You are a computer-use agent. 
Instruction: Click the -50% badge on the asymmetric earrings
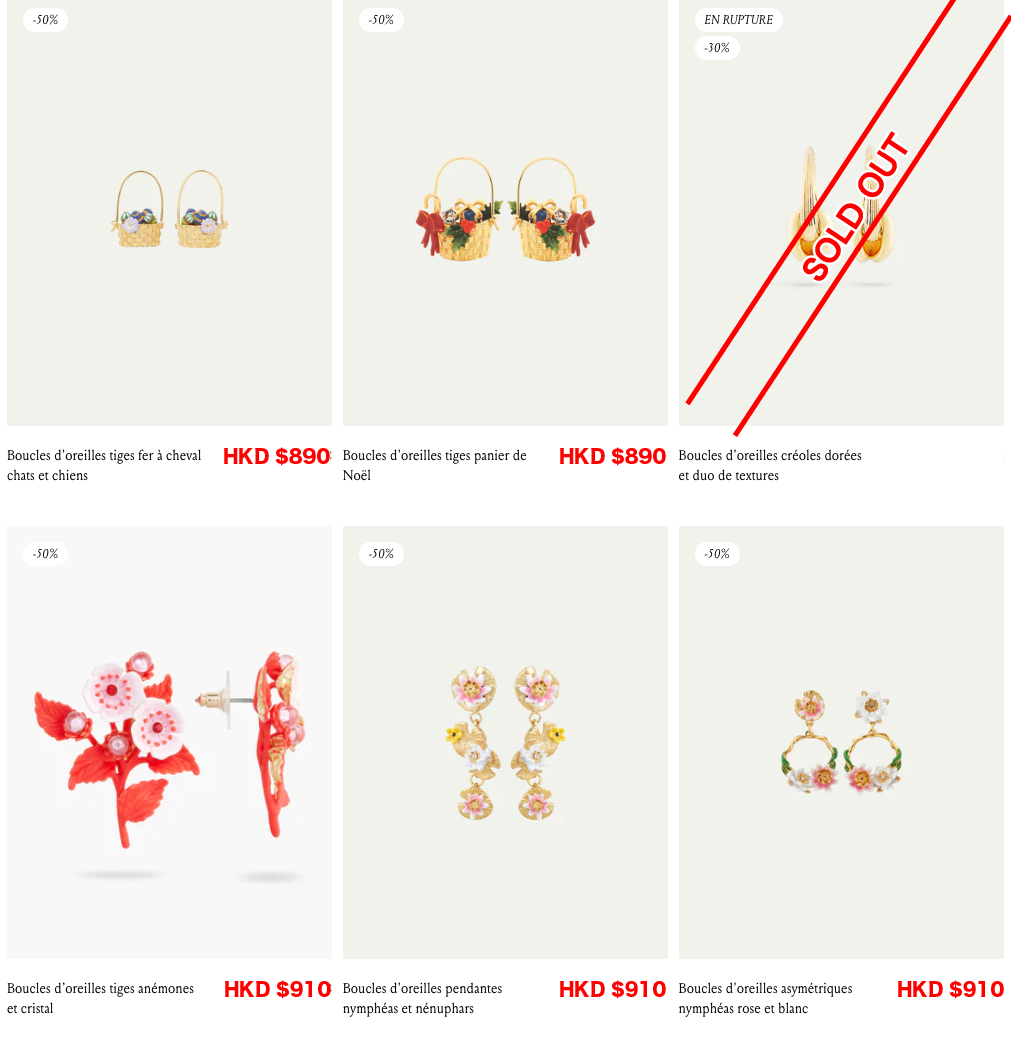(x=717, y=554)
